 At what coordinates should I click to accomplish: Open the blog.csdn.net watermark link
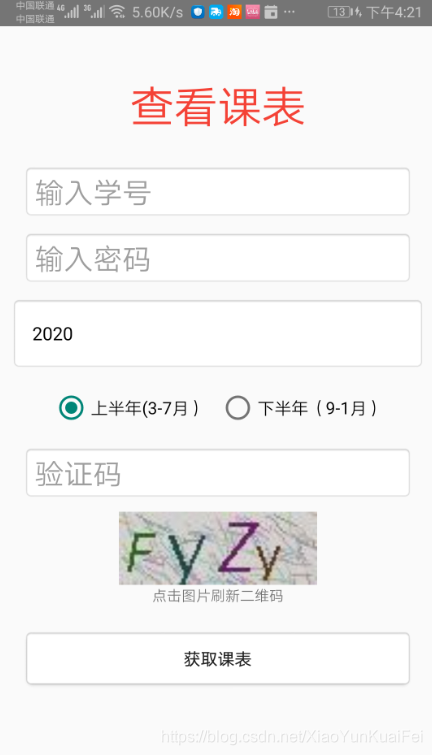292,736
